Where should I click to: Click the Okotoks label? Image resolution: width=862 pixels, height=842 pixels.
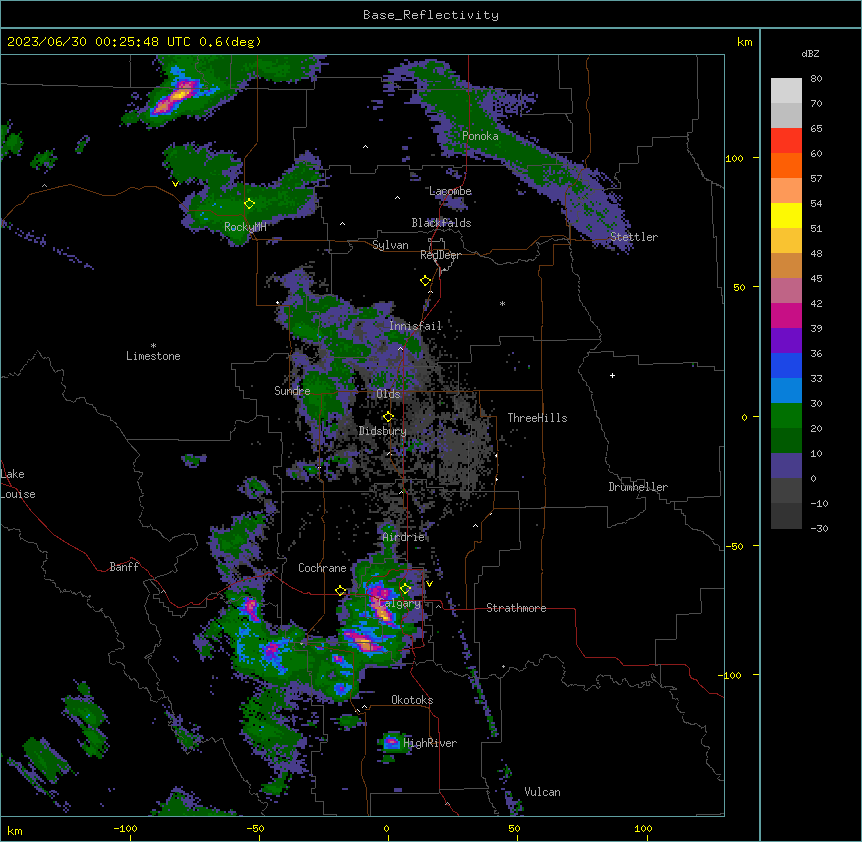412,700
